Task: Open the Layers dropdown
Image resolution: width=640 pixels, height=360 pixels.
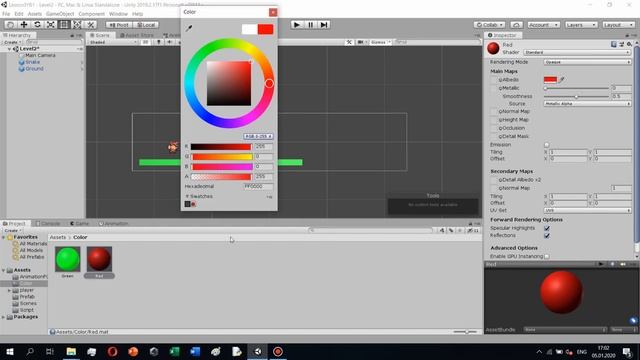Action: 581,25
